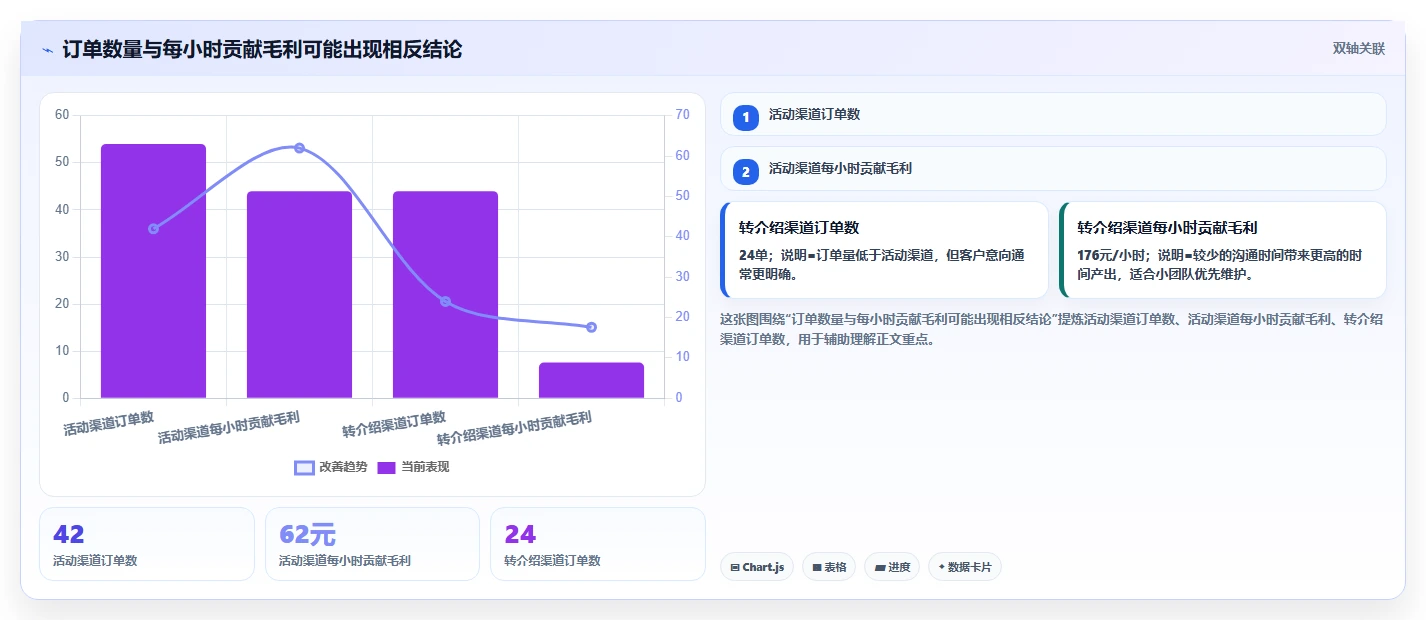Screen dimensions: 1426x620
Task: Click the 双轴关联 label in header
Action: coord(1358,49)
